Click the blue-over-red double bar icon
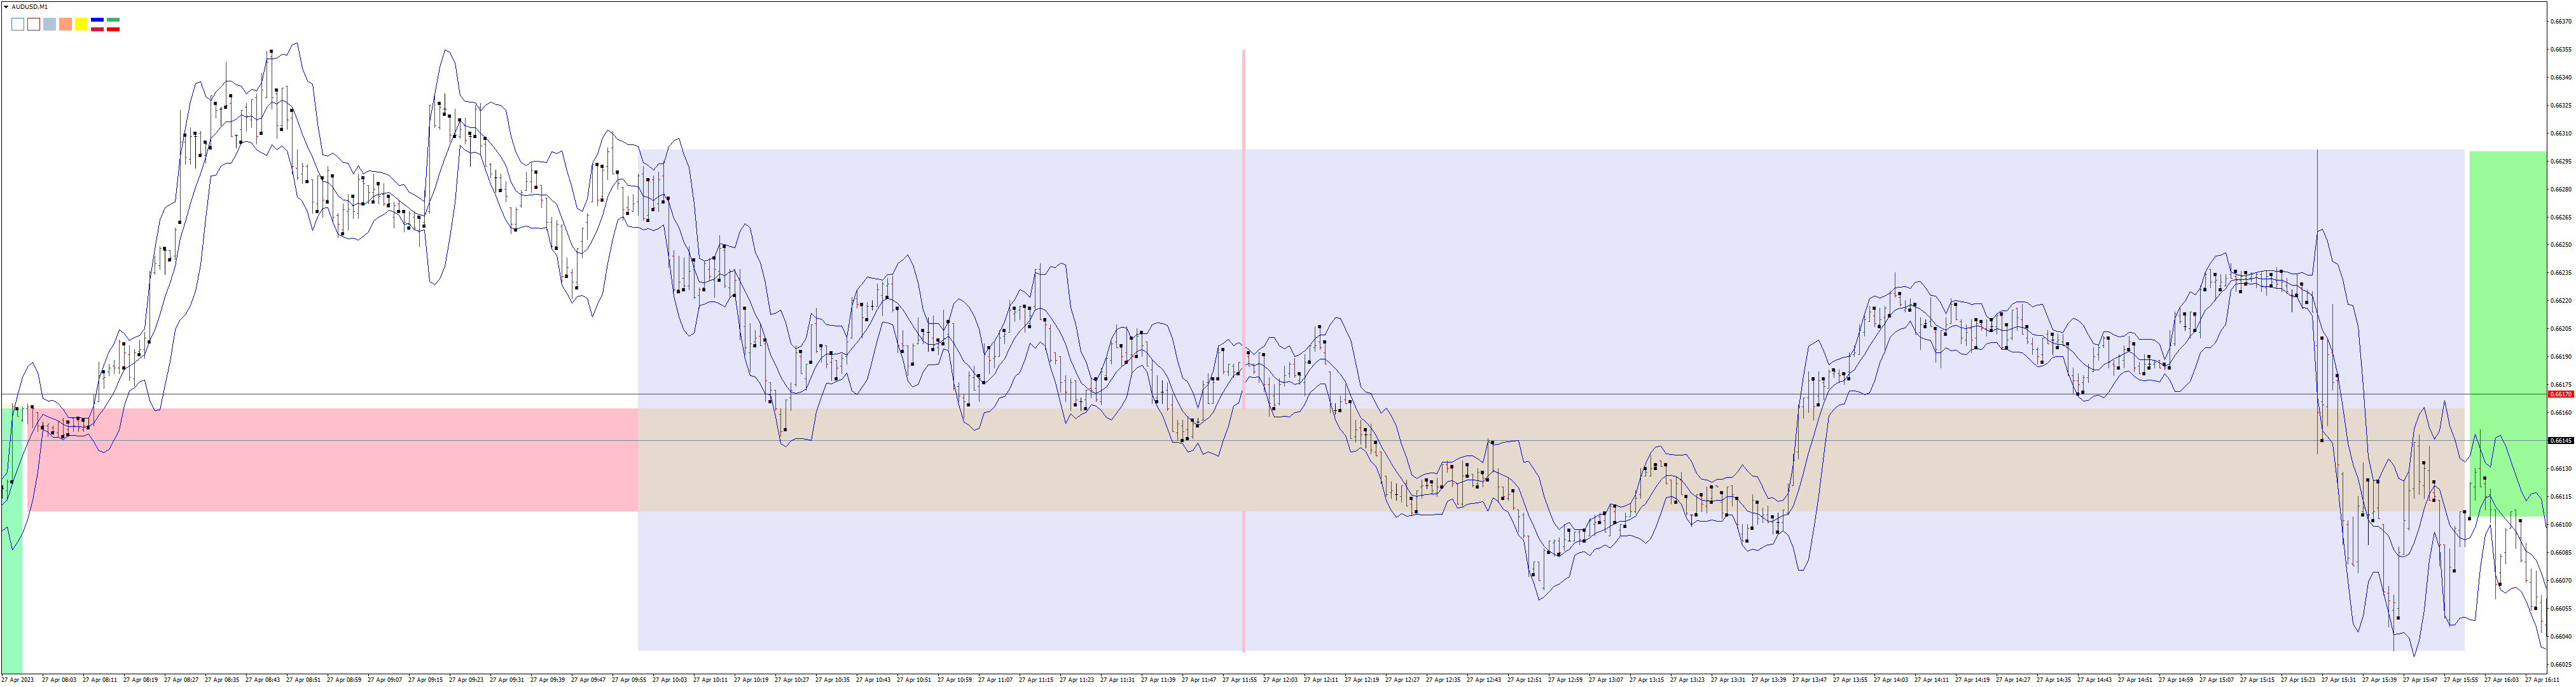Screen dimensions: 2576x687 pos(97,24)
